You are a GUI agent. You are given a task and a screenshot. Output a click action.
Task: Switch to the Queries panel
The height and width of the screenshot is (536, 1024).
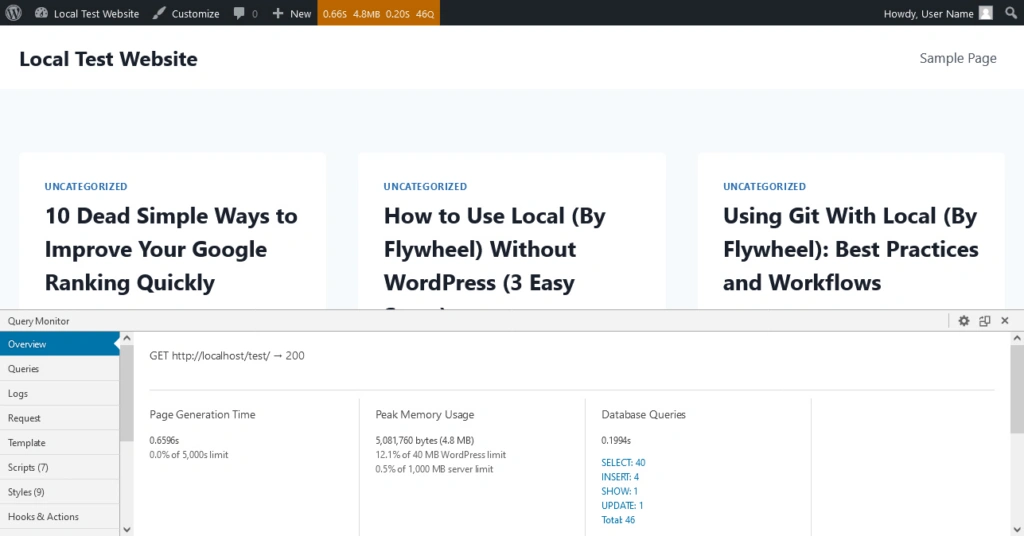(x=24, y=369)
